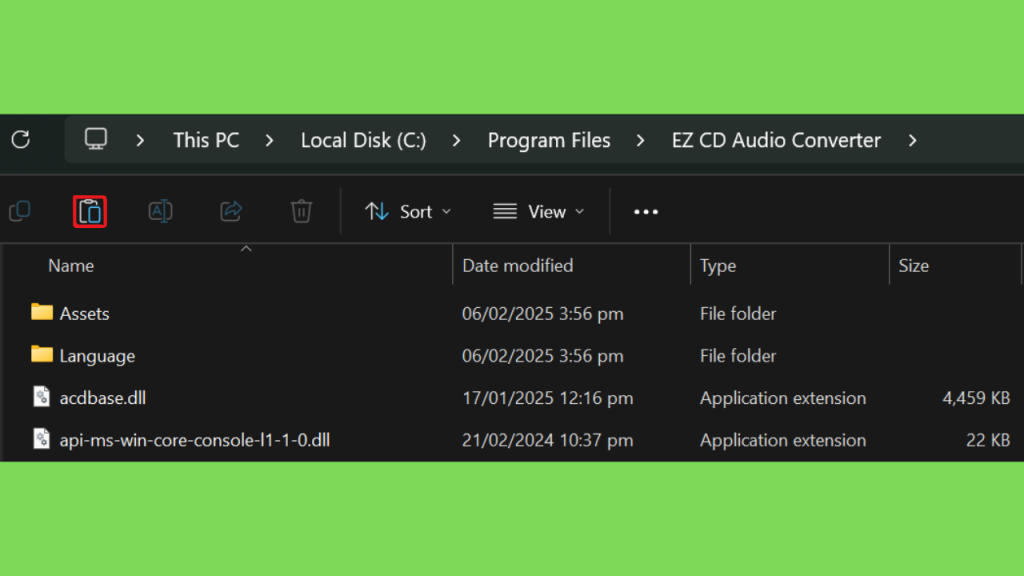Open the View dropdown
Viewport: 1024px width, 576px height.
click(539, 212)
